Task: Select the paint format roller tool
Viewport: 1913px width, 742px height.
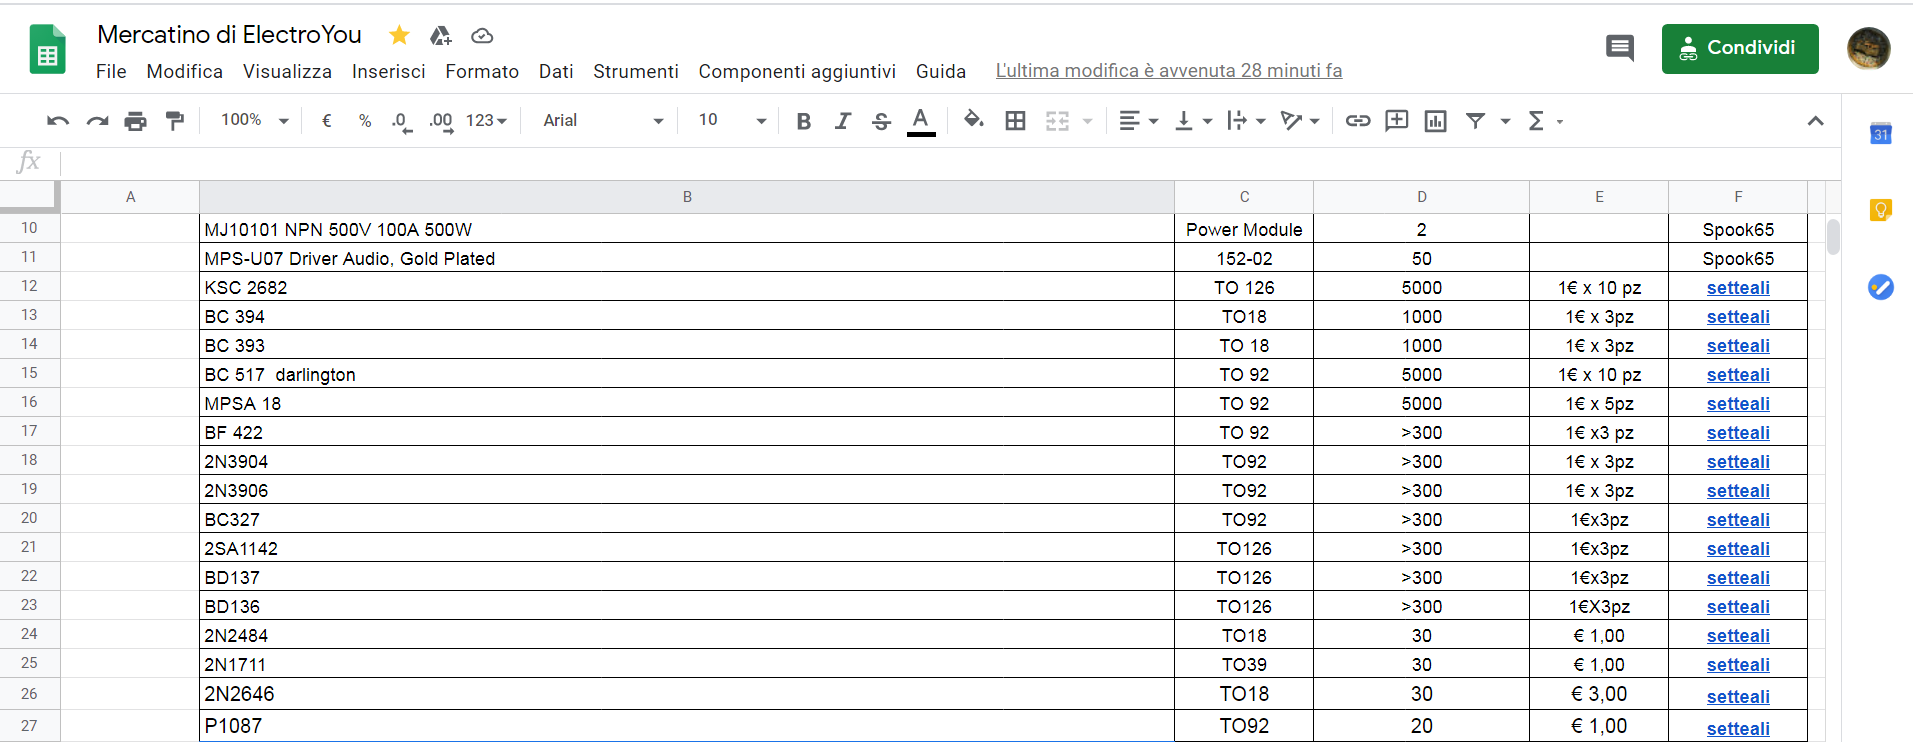Action: tap(175, 121)
